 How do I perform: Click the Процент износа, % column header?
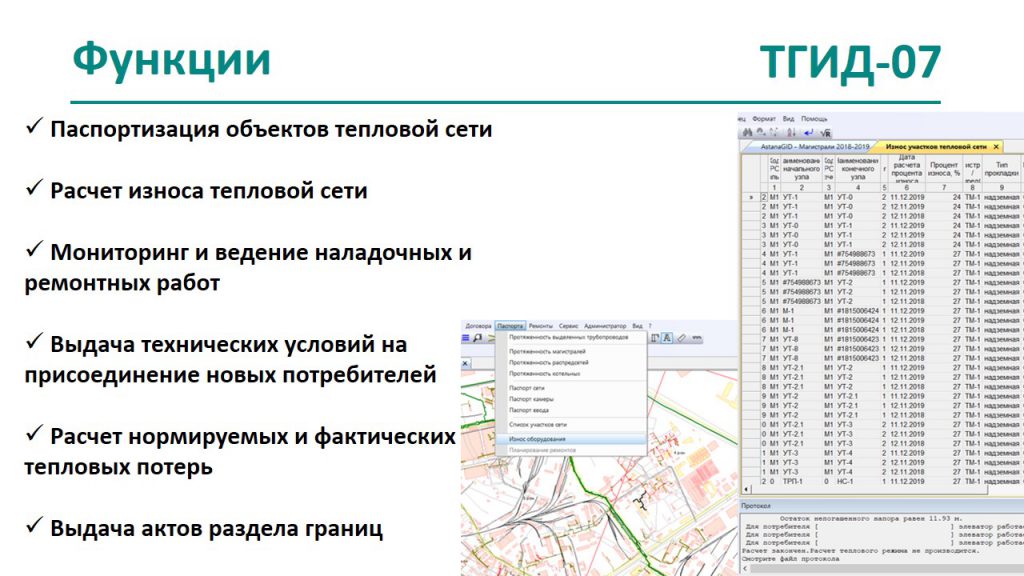944,168
